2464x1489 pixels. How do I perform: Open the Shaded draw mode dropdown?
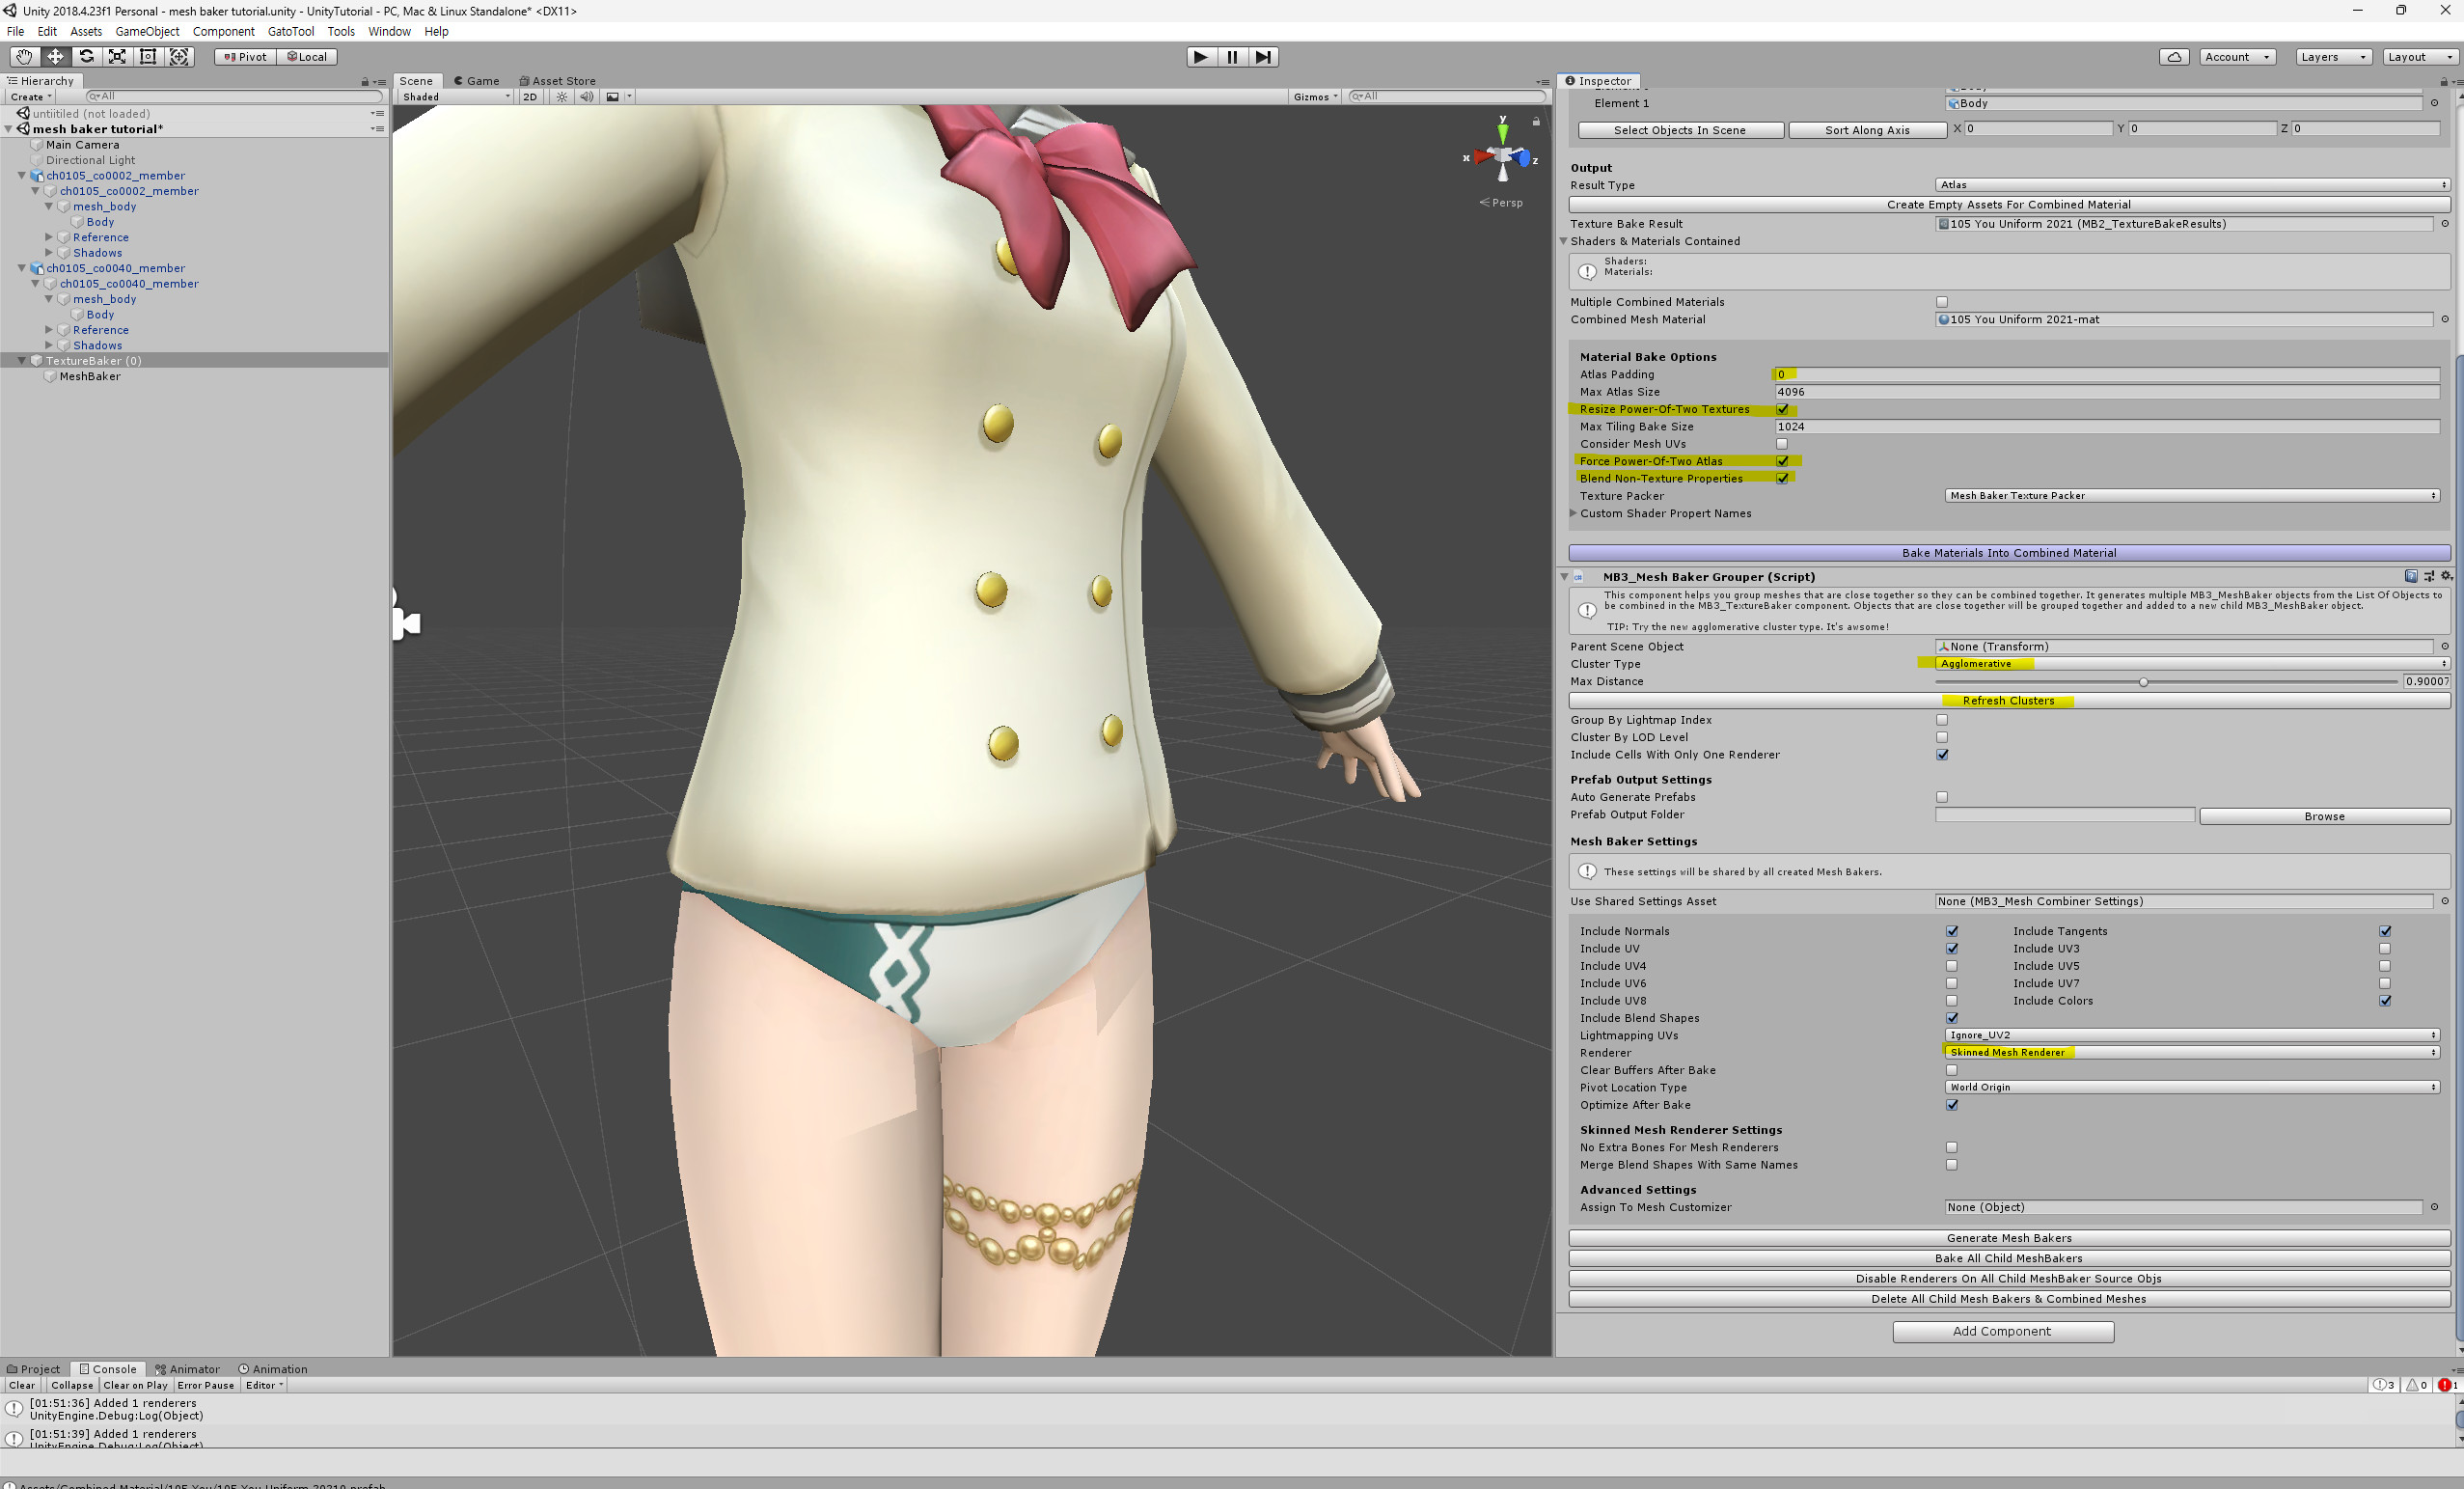(455, 97)
